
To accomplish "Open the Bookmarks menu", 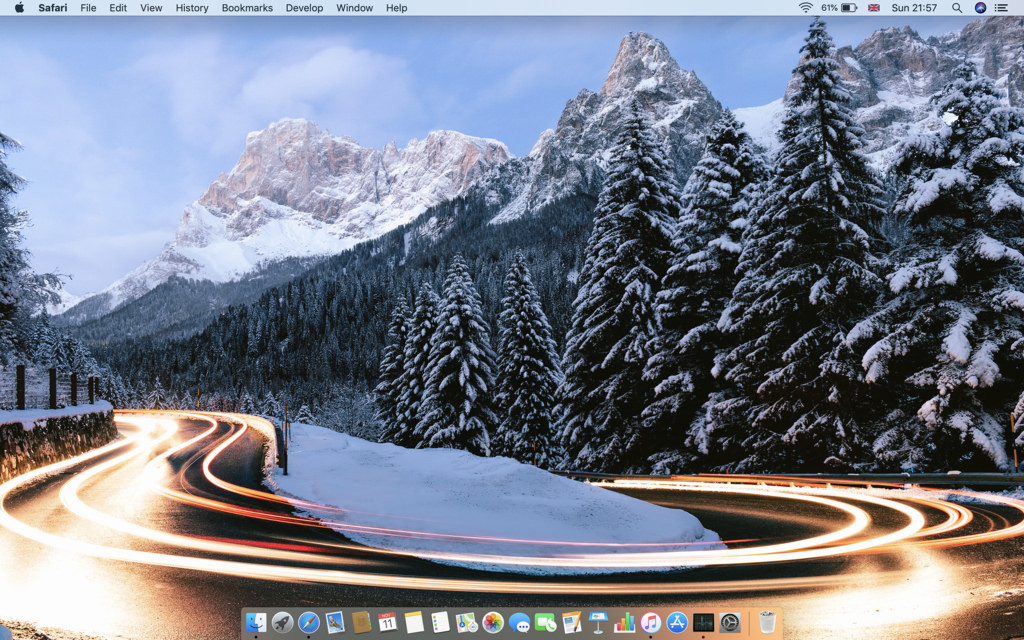I will [247, 8].
